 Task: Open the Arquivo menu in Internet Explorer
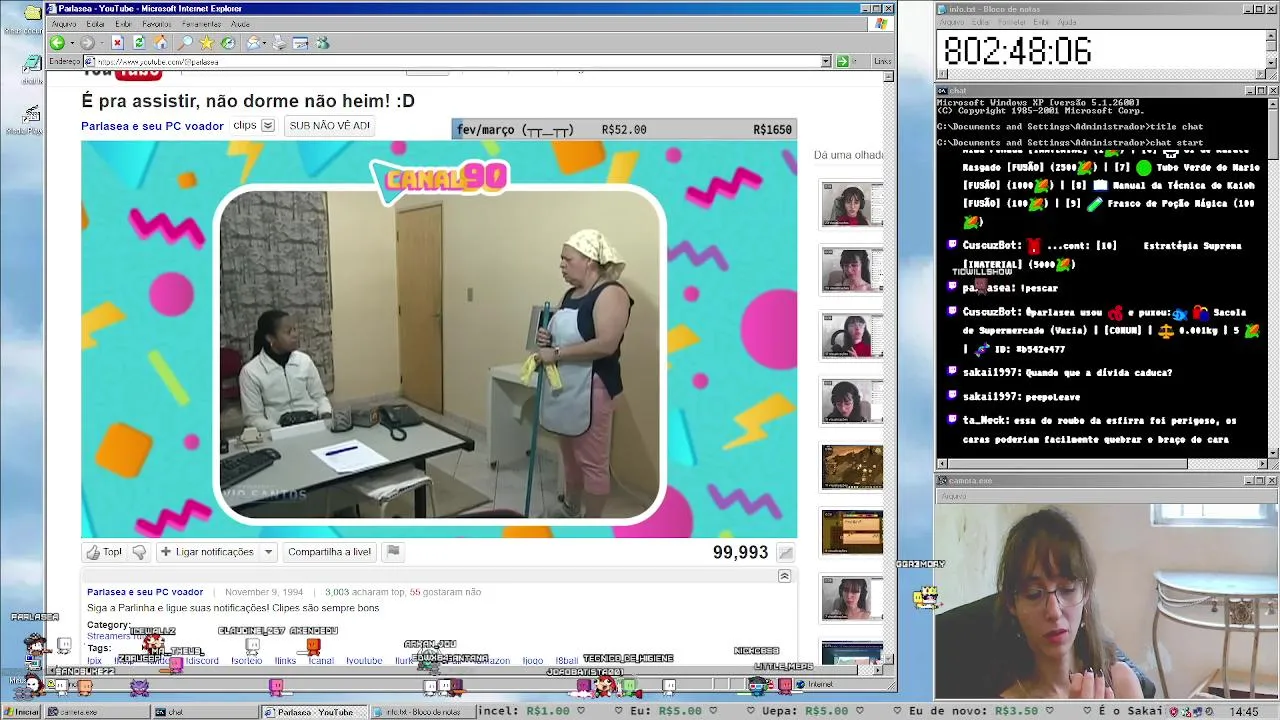(64, 24)
